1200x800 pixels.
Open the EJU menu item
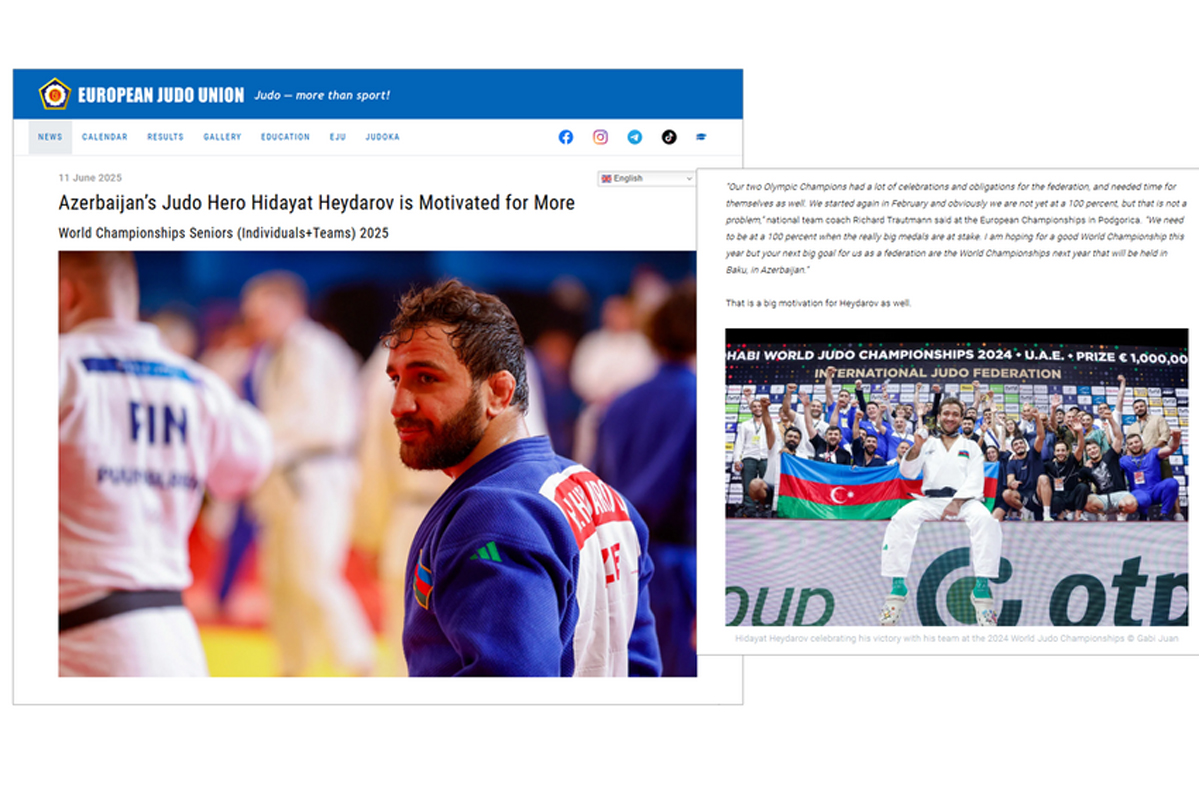[x=338, y=137]
